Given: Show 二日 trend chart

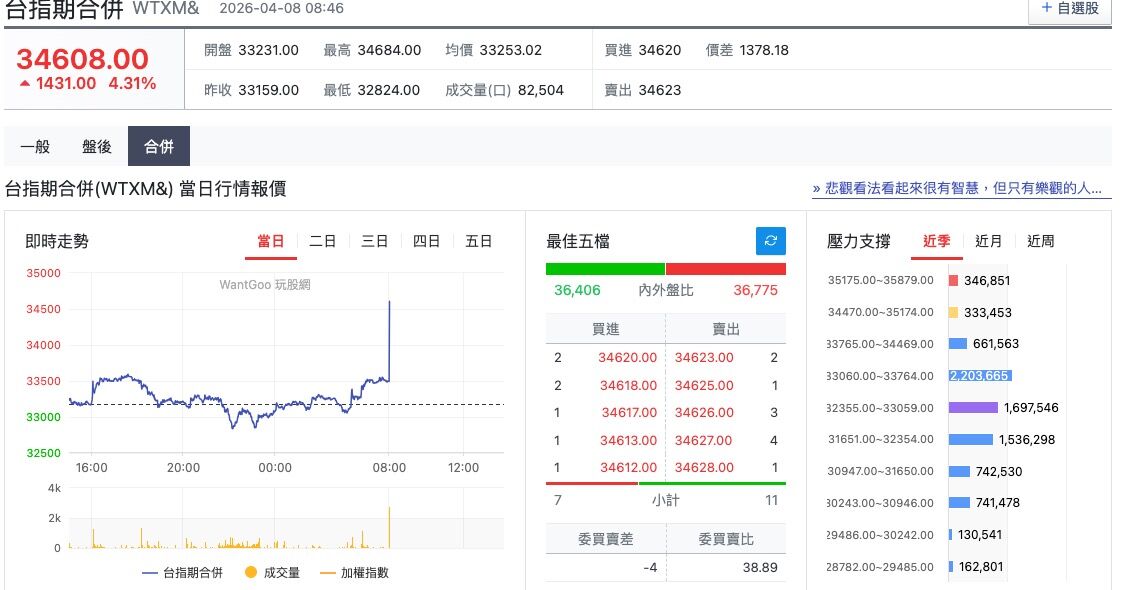Looking at the screenshot, I should 323,241.
